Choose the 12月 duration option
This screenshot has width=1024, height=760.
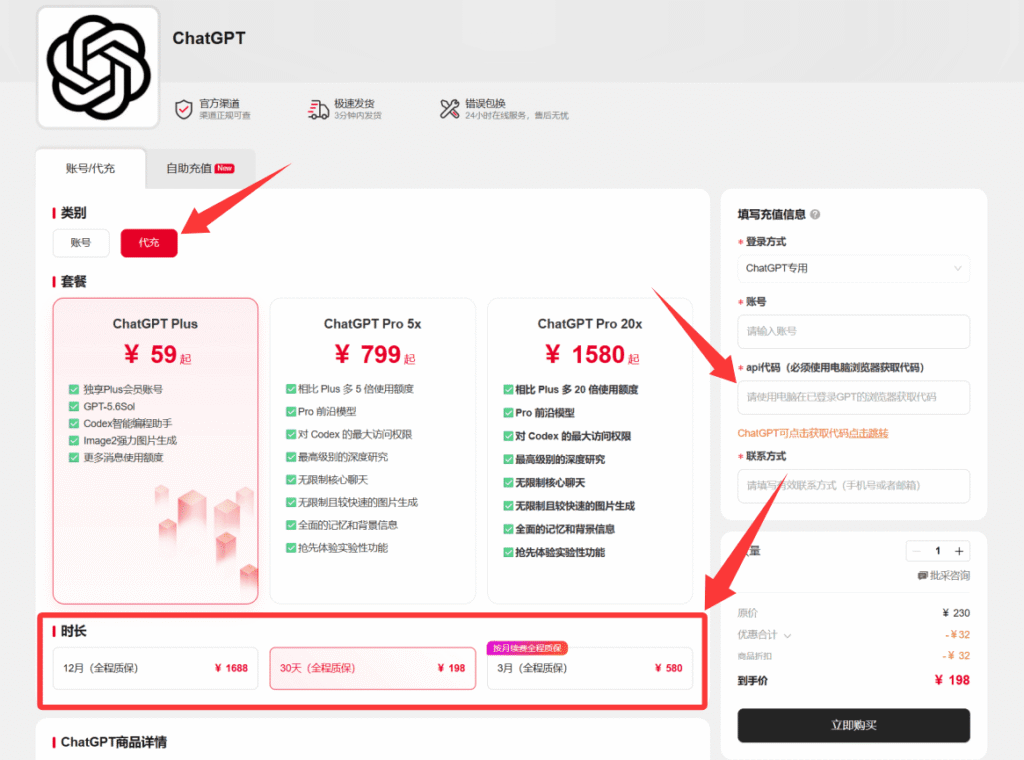pyautogui.click(x=155, y=668)
